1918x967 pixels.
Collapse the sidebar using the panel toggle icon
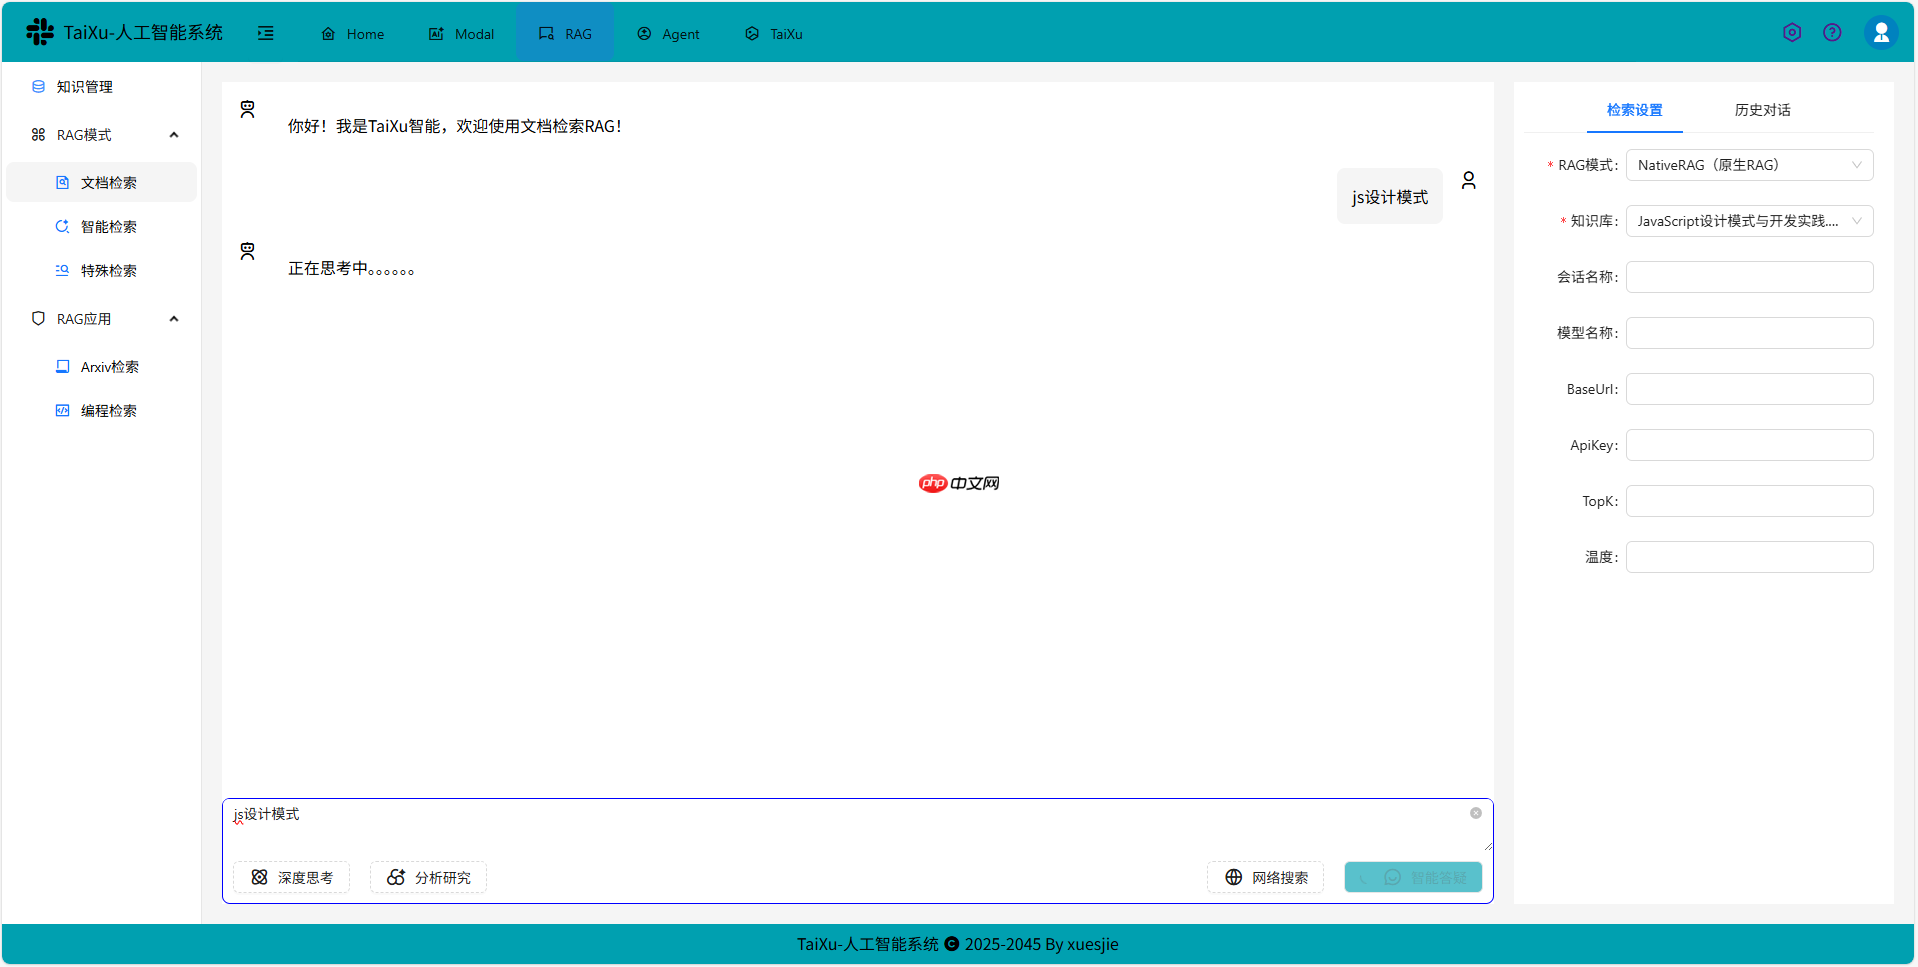point(266,32)
